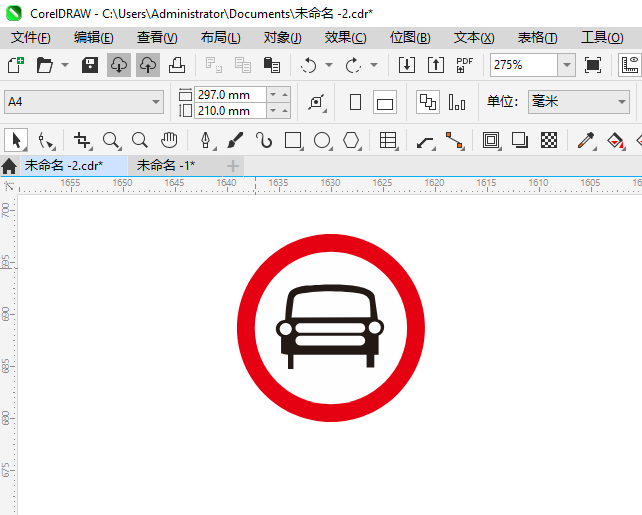Undo the last action
The height and width of the screenshot is (515, 642).
[308, 65]
